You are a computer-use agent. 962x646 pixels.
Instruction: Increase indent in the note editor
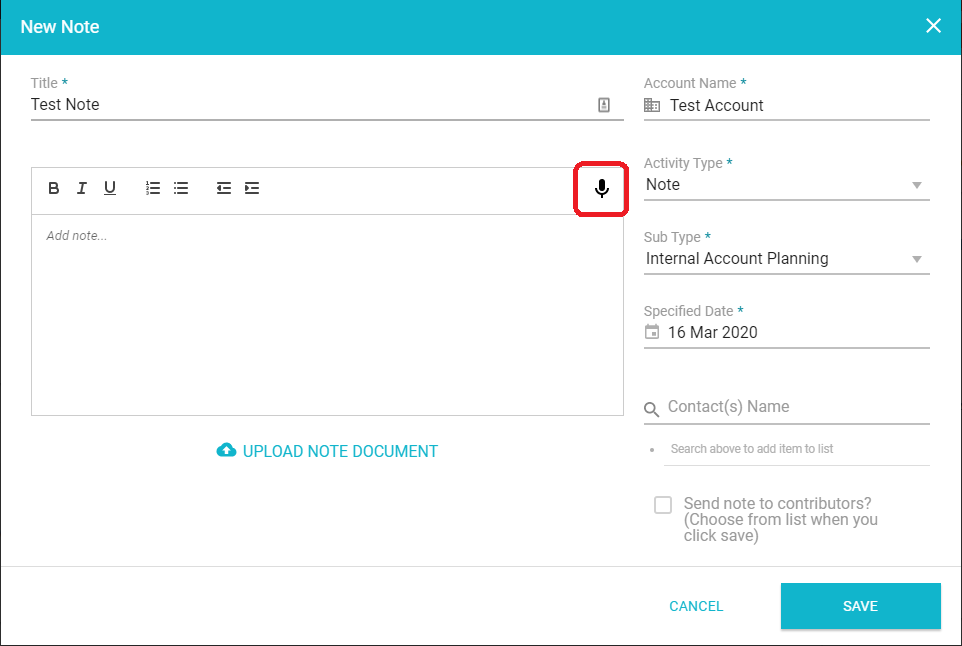click(x=252, y=188)
